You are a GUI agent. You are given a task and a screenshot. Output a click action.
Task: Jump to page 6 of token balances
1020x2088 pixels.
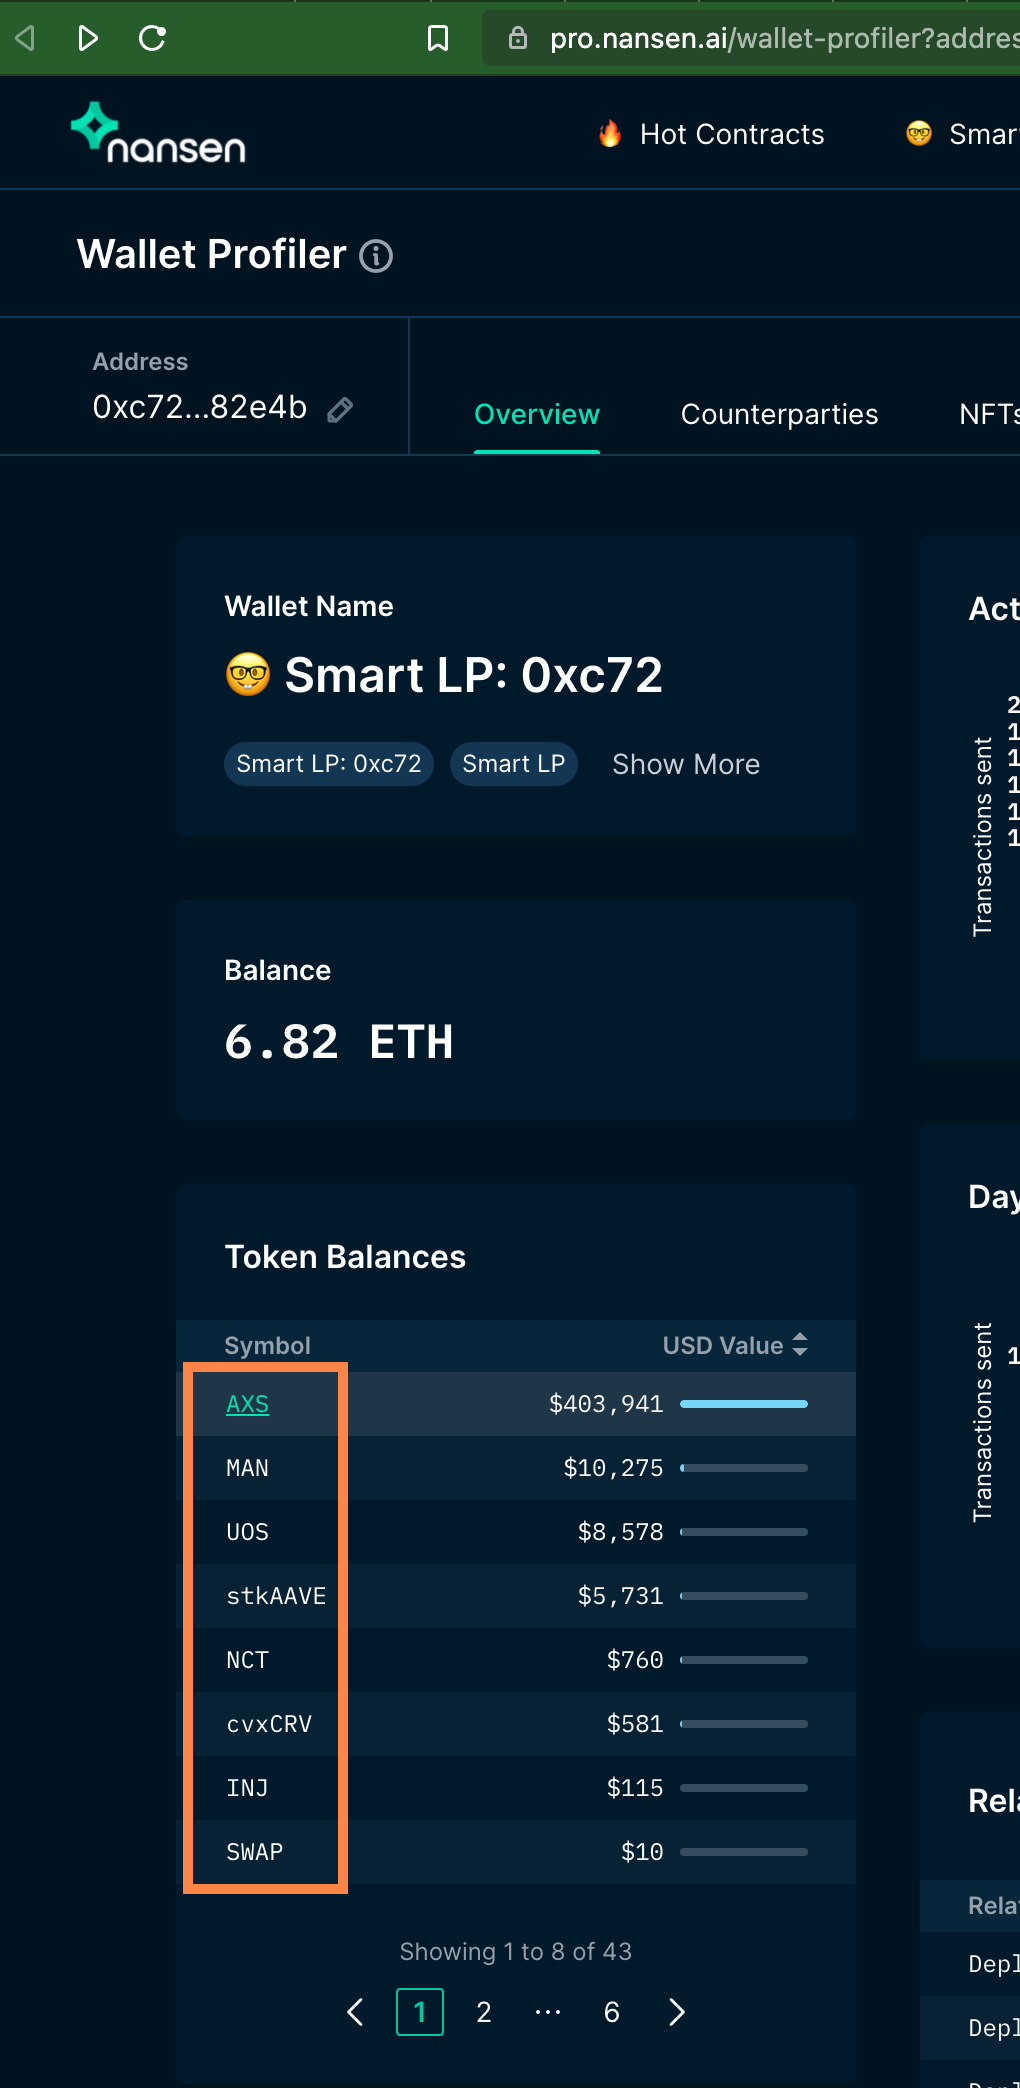tap(612, 2012)
